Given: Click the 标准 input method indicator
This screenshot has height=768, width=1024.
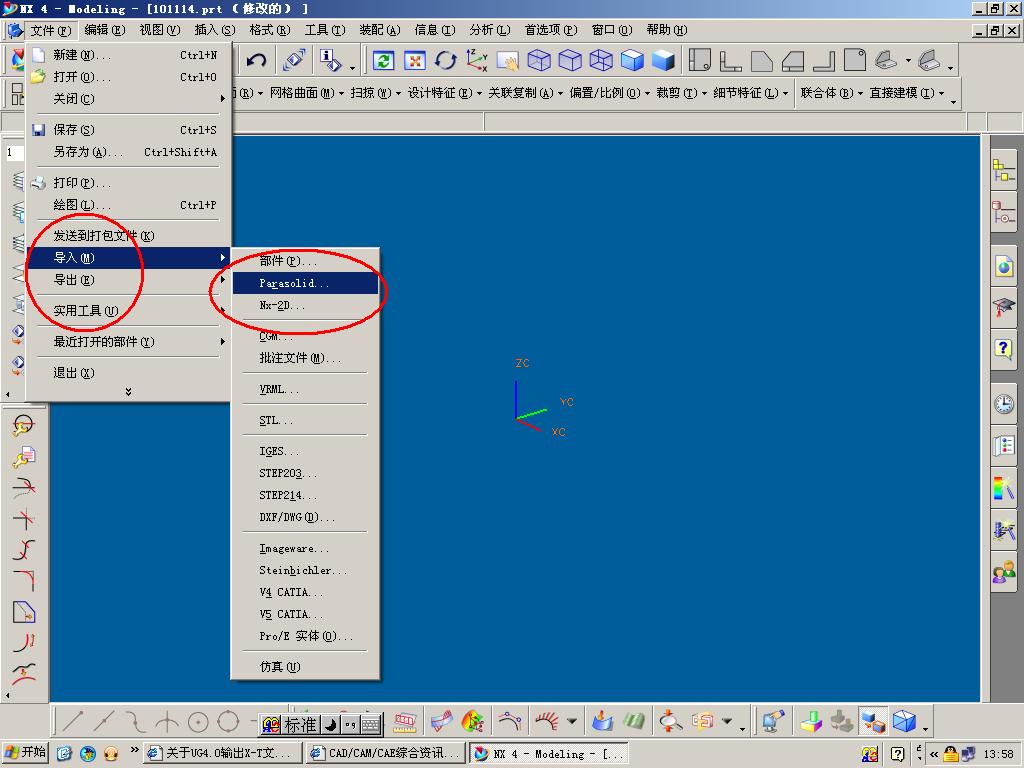Looking at the screenshot, I should tap(300, 724).
